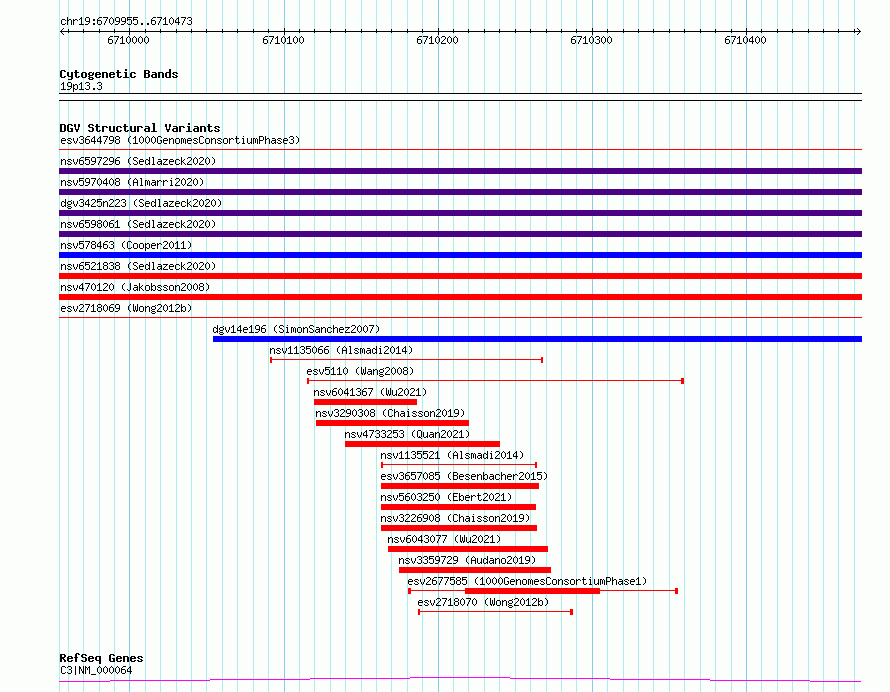Image resolution: width=890 pixels, height=692 pixels.
Task: Click the 6710400 ruler tick label
Action: pyautogui.click(x=745, y=40)
